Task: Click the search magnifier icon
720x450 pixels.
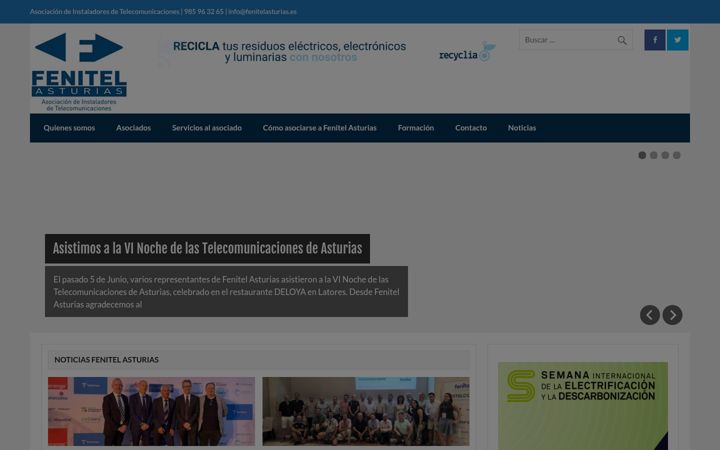Action: click(x=622, y=40)
